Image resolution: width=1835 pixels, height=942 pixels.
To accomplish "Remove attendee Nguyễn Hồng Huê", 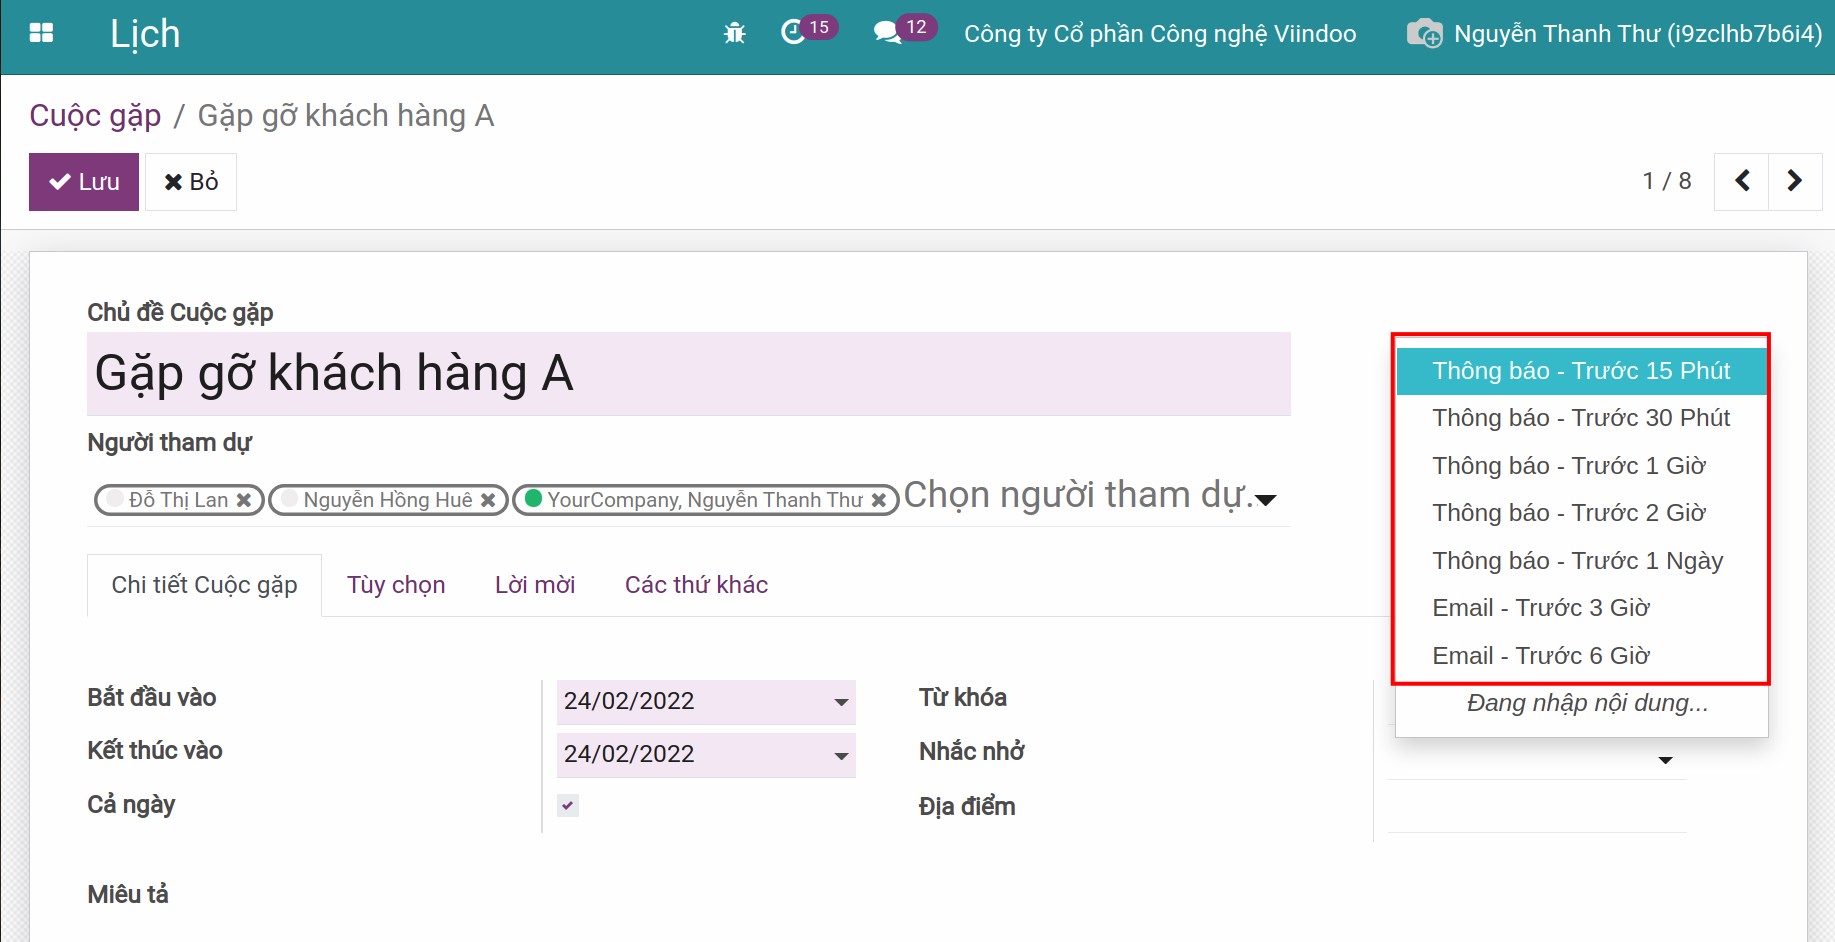I will [489, 499].
